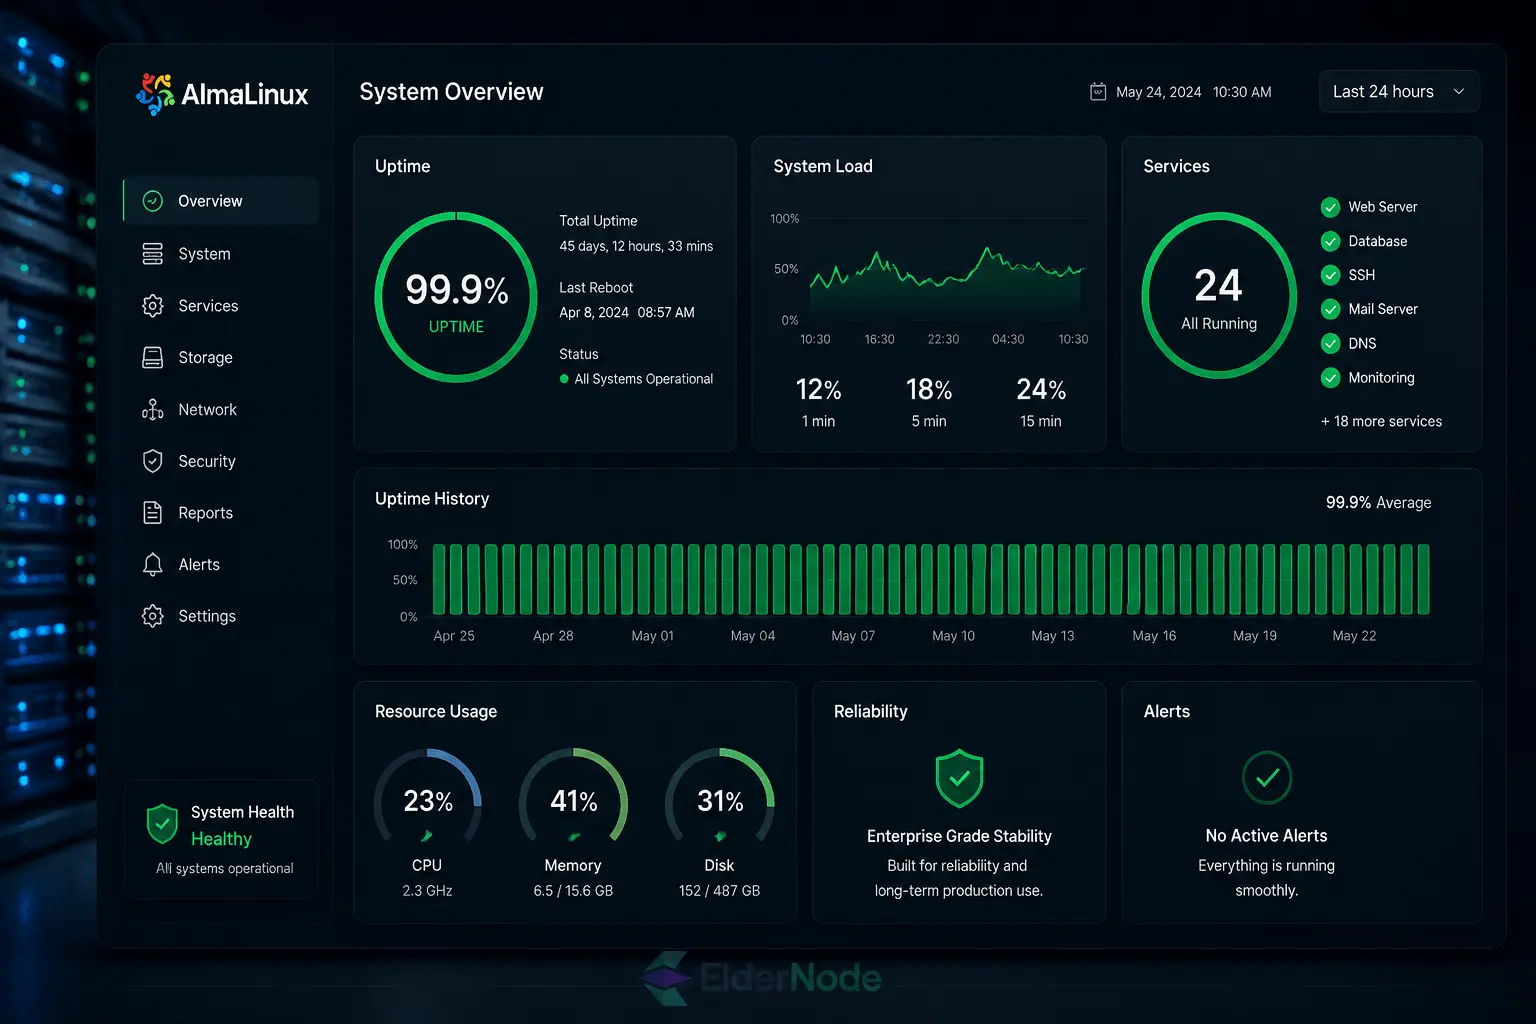This screenshot has height=1024, width=1536.
Task: Click the No Active Alerts checkmark circle
Action: (1267, 777)
